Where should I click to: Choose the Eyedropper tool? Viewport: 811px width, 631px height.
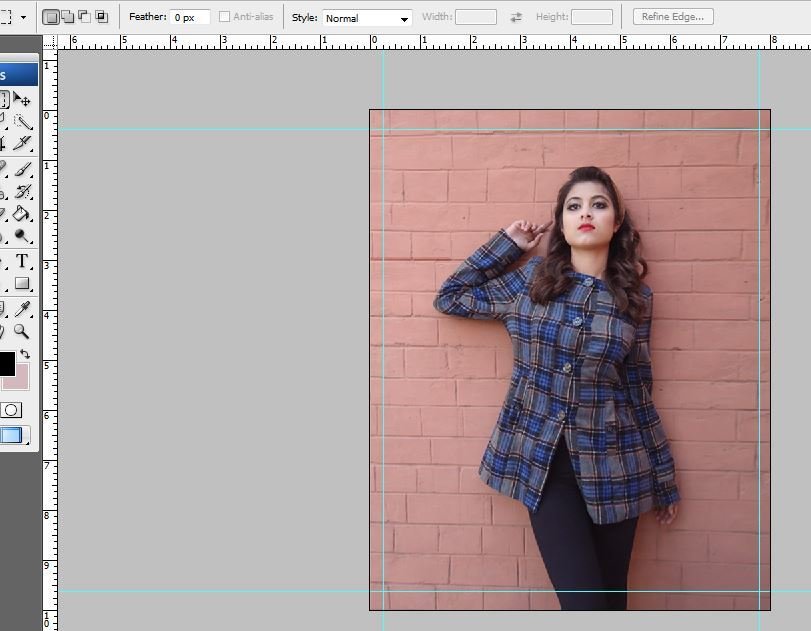point(22,309)
